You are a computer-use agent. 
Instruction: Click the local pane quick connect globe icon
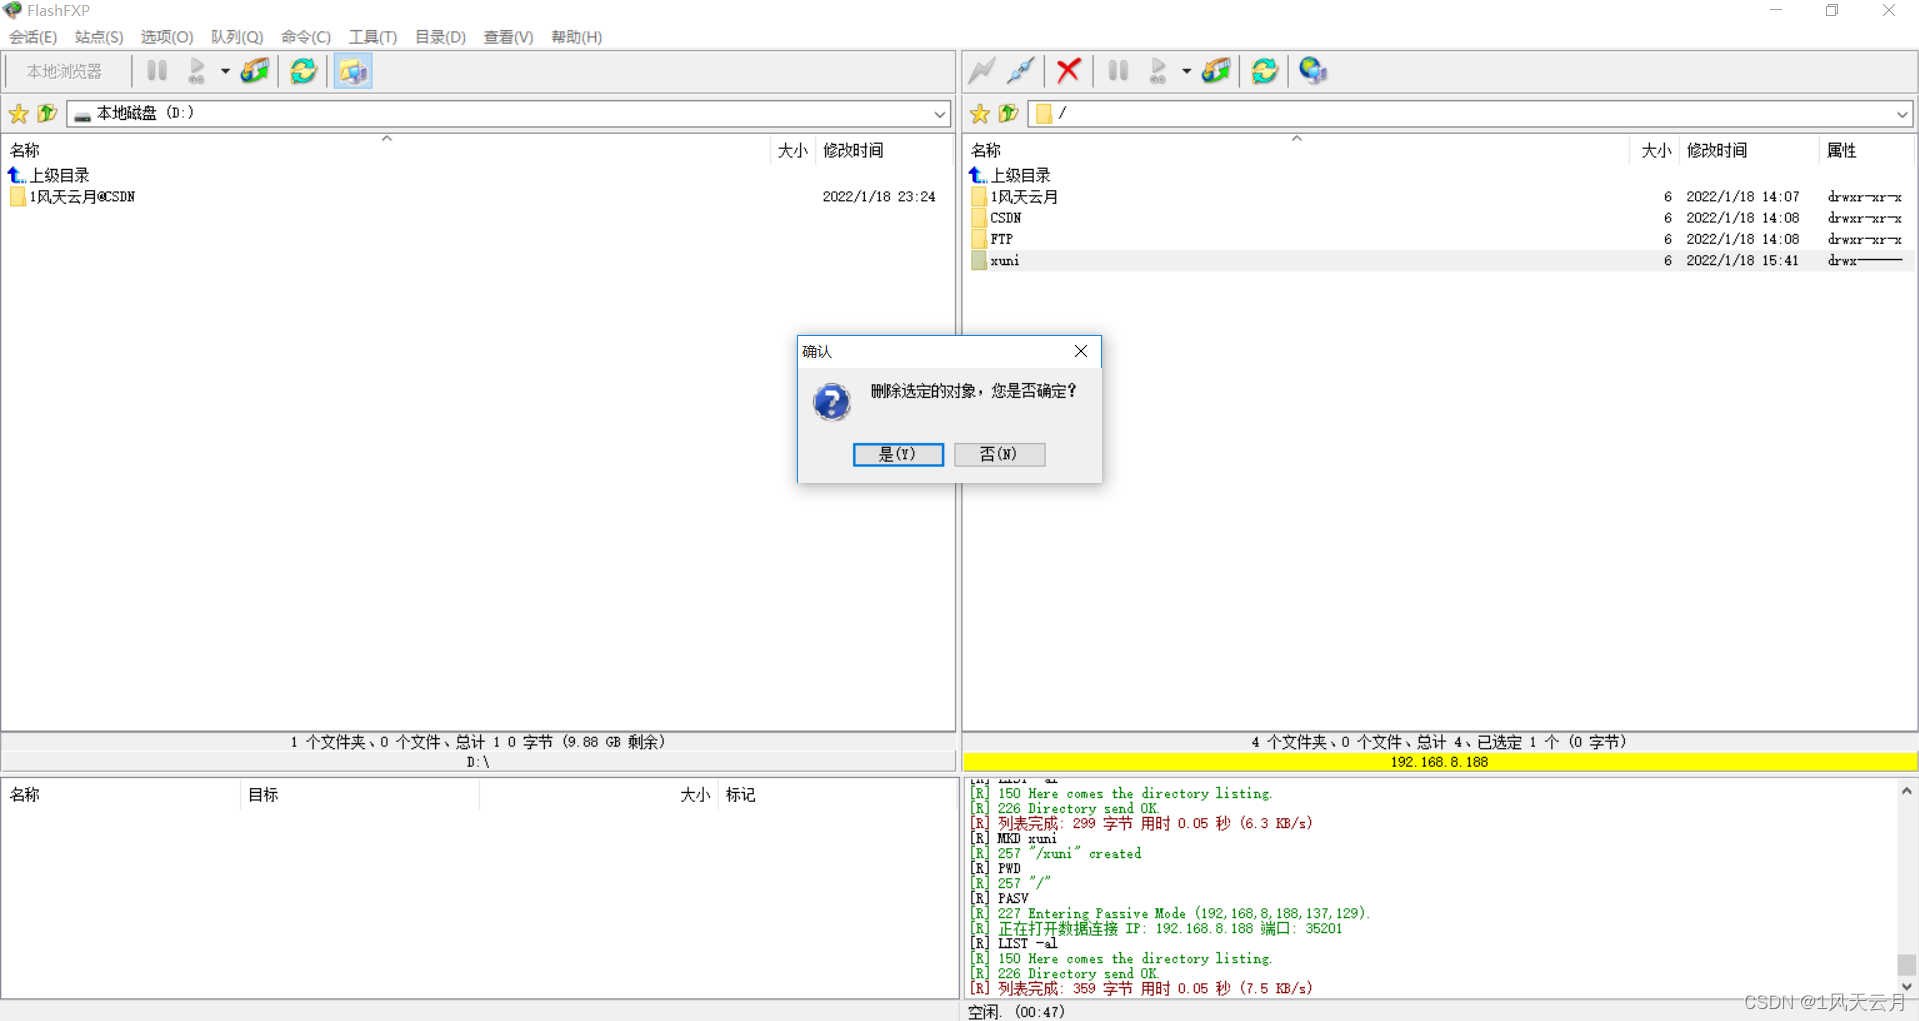[x=255, y=71]
